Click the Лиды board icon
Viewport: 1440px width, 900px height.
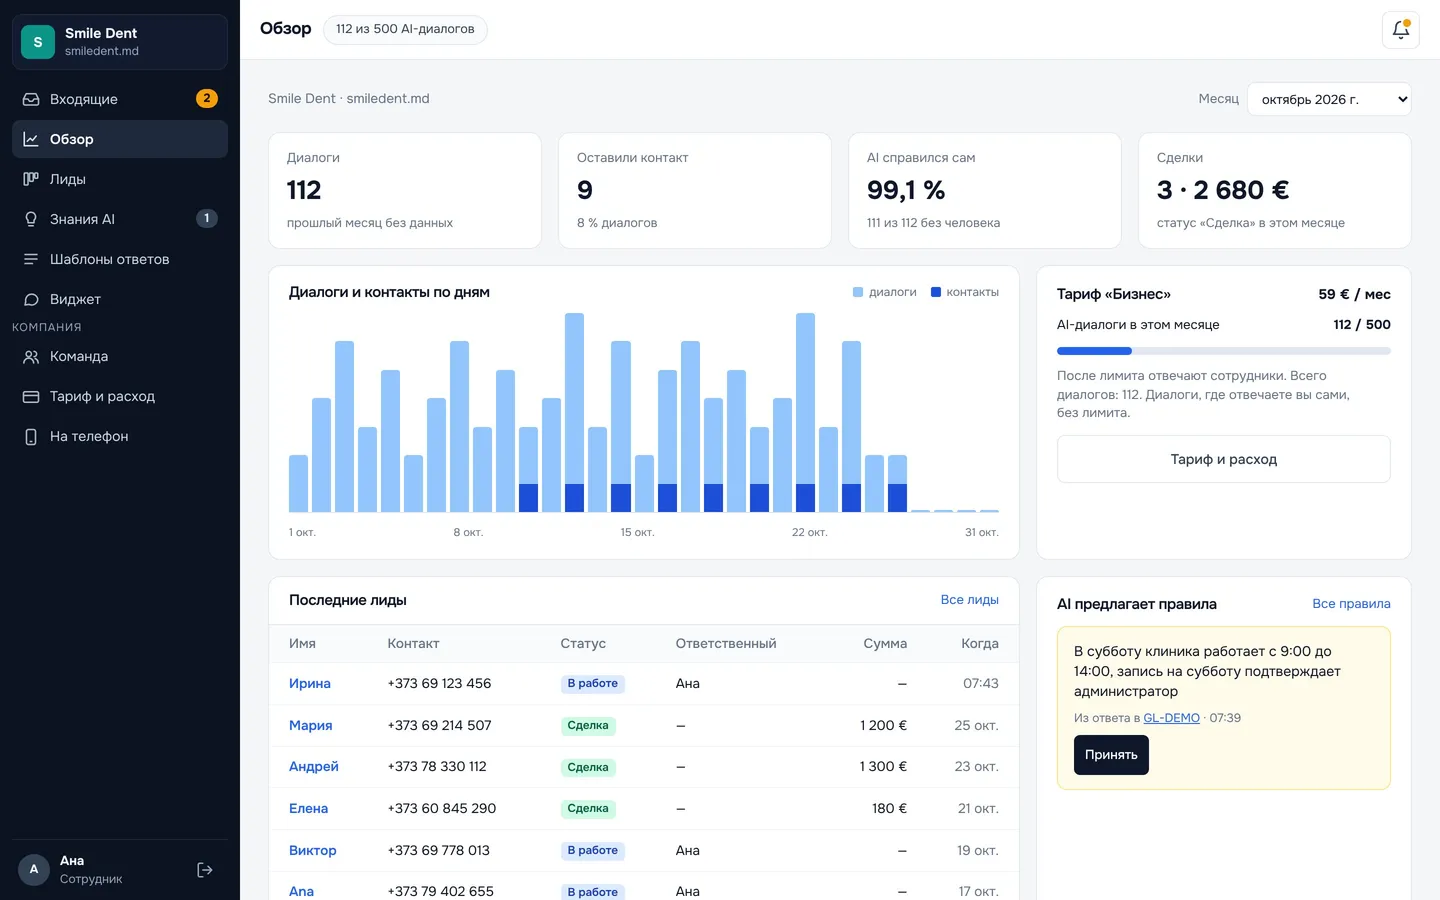point(31,179)
